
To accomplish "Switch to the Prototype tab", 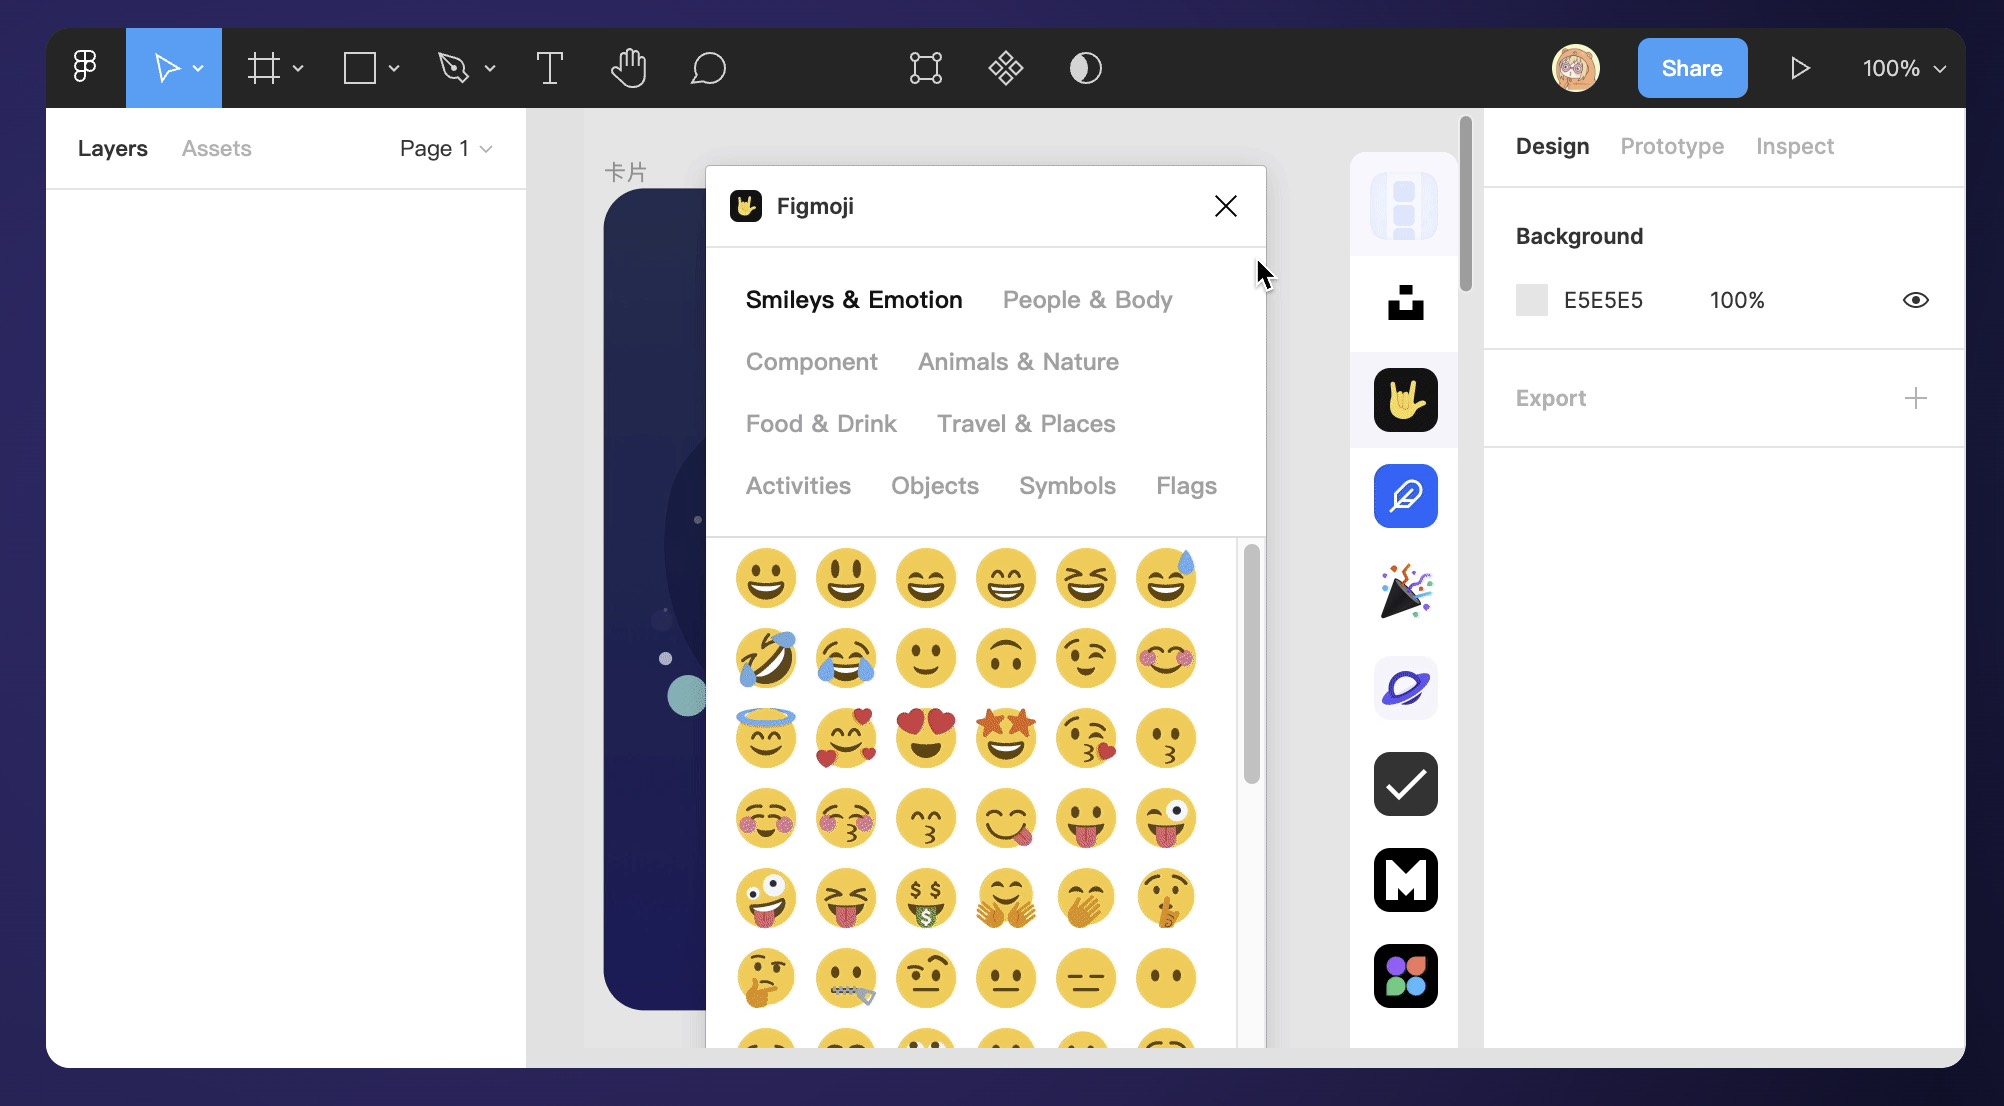I will pos(1672,146).
